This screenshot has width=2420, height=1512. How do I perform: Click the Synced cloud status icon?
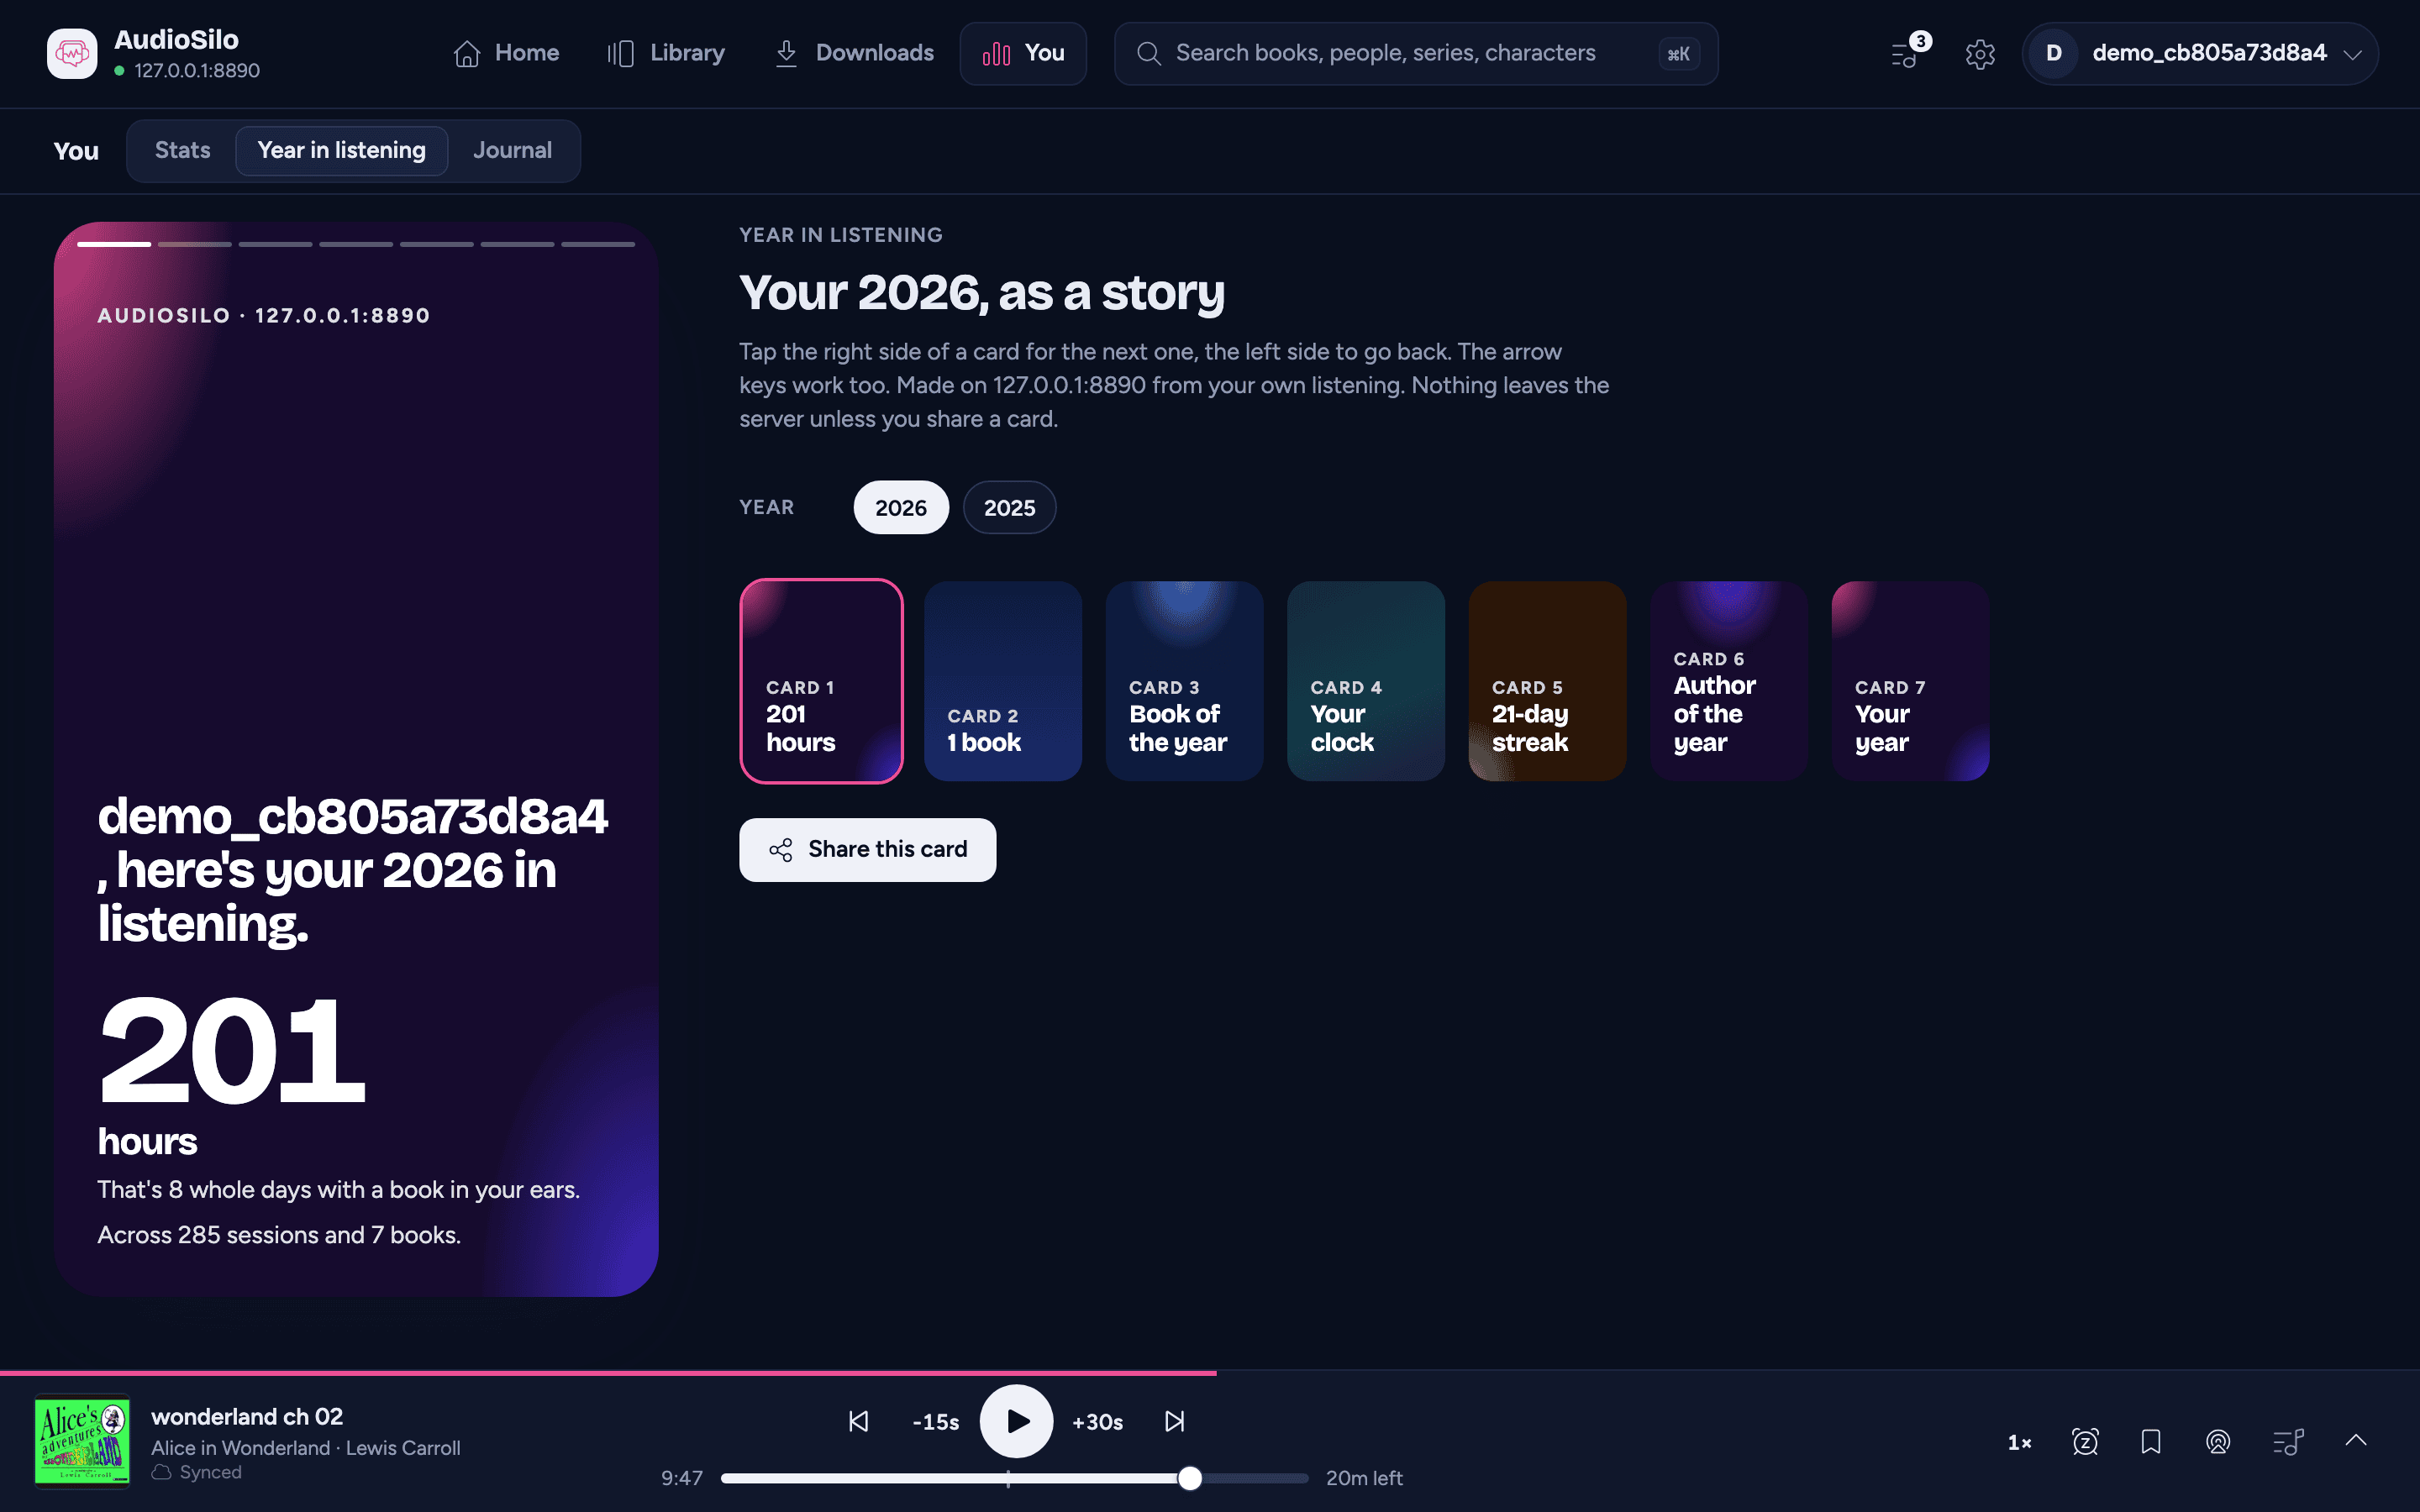click(161, 1472)
